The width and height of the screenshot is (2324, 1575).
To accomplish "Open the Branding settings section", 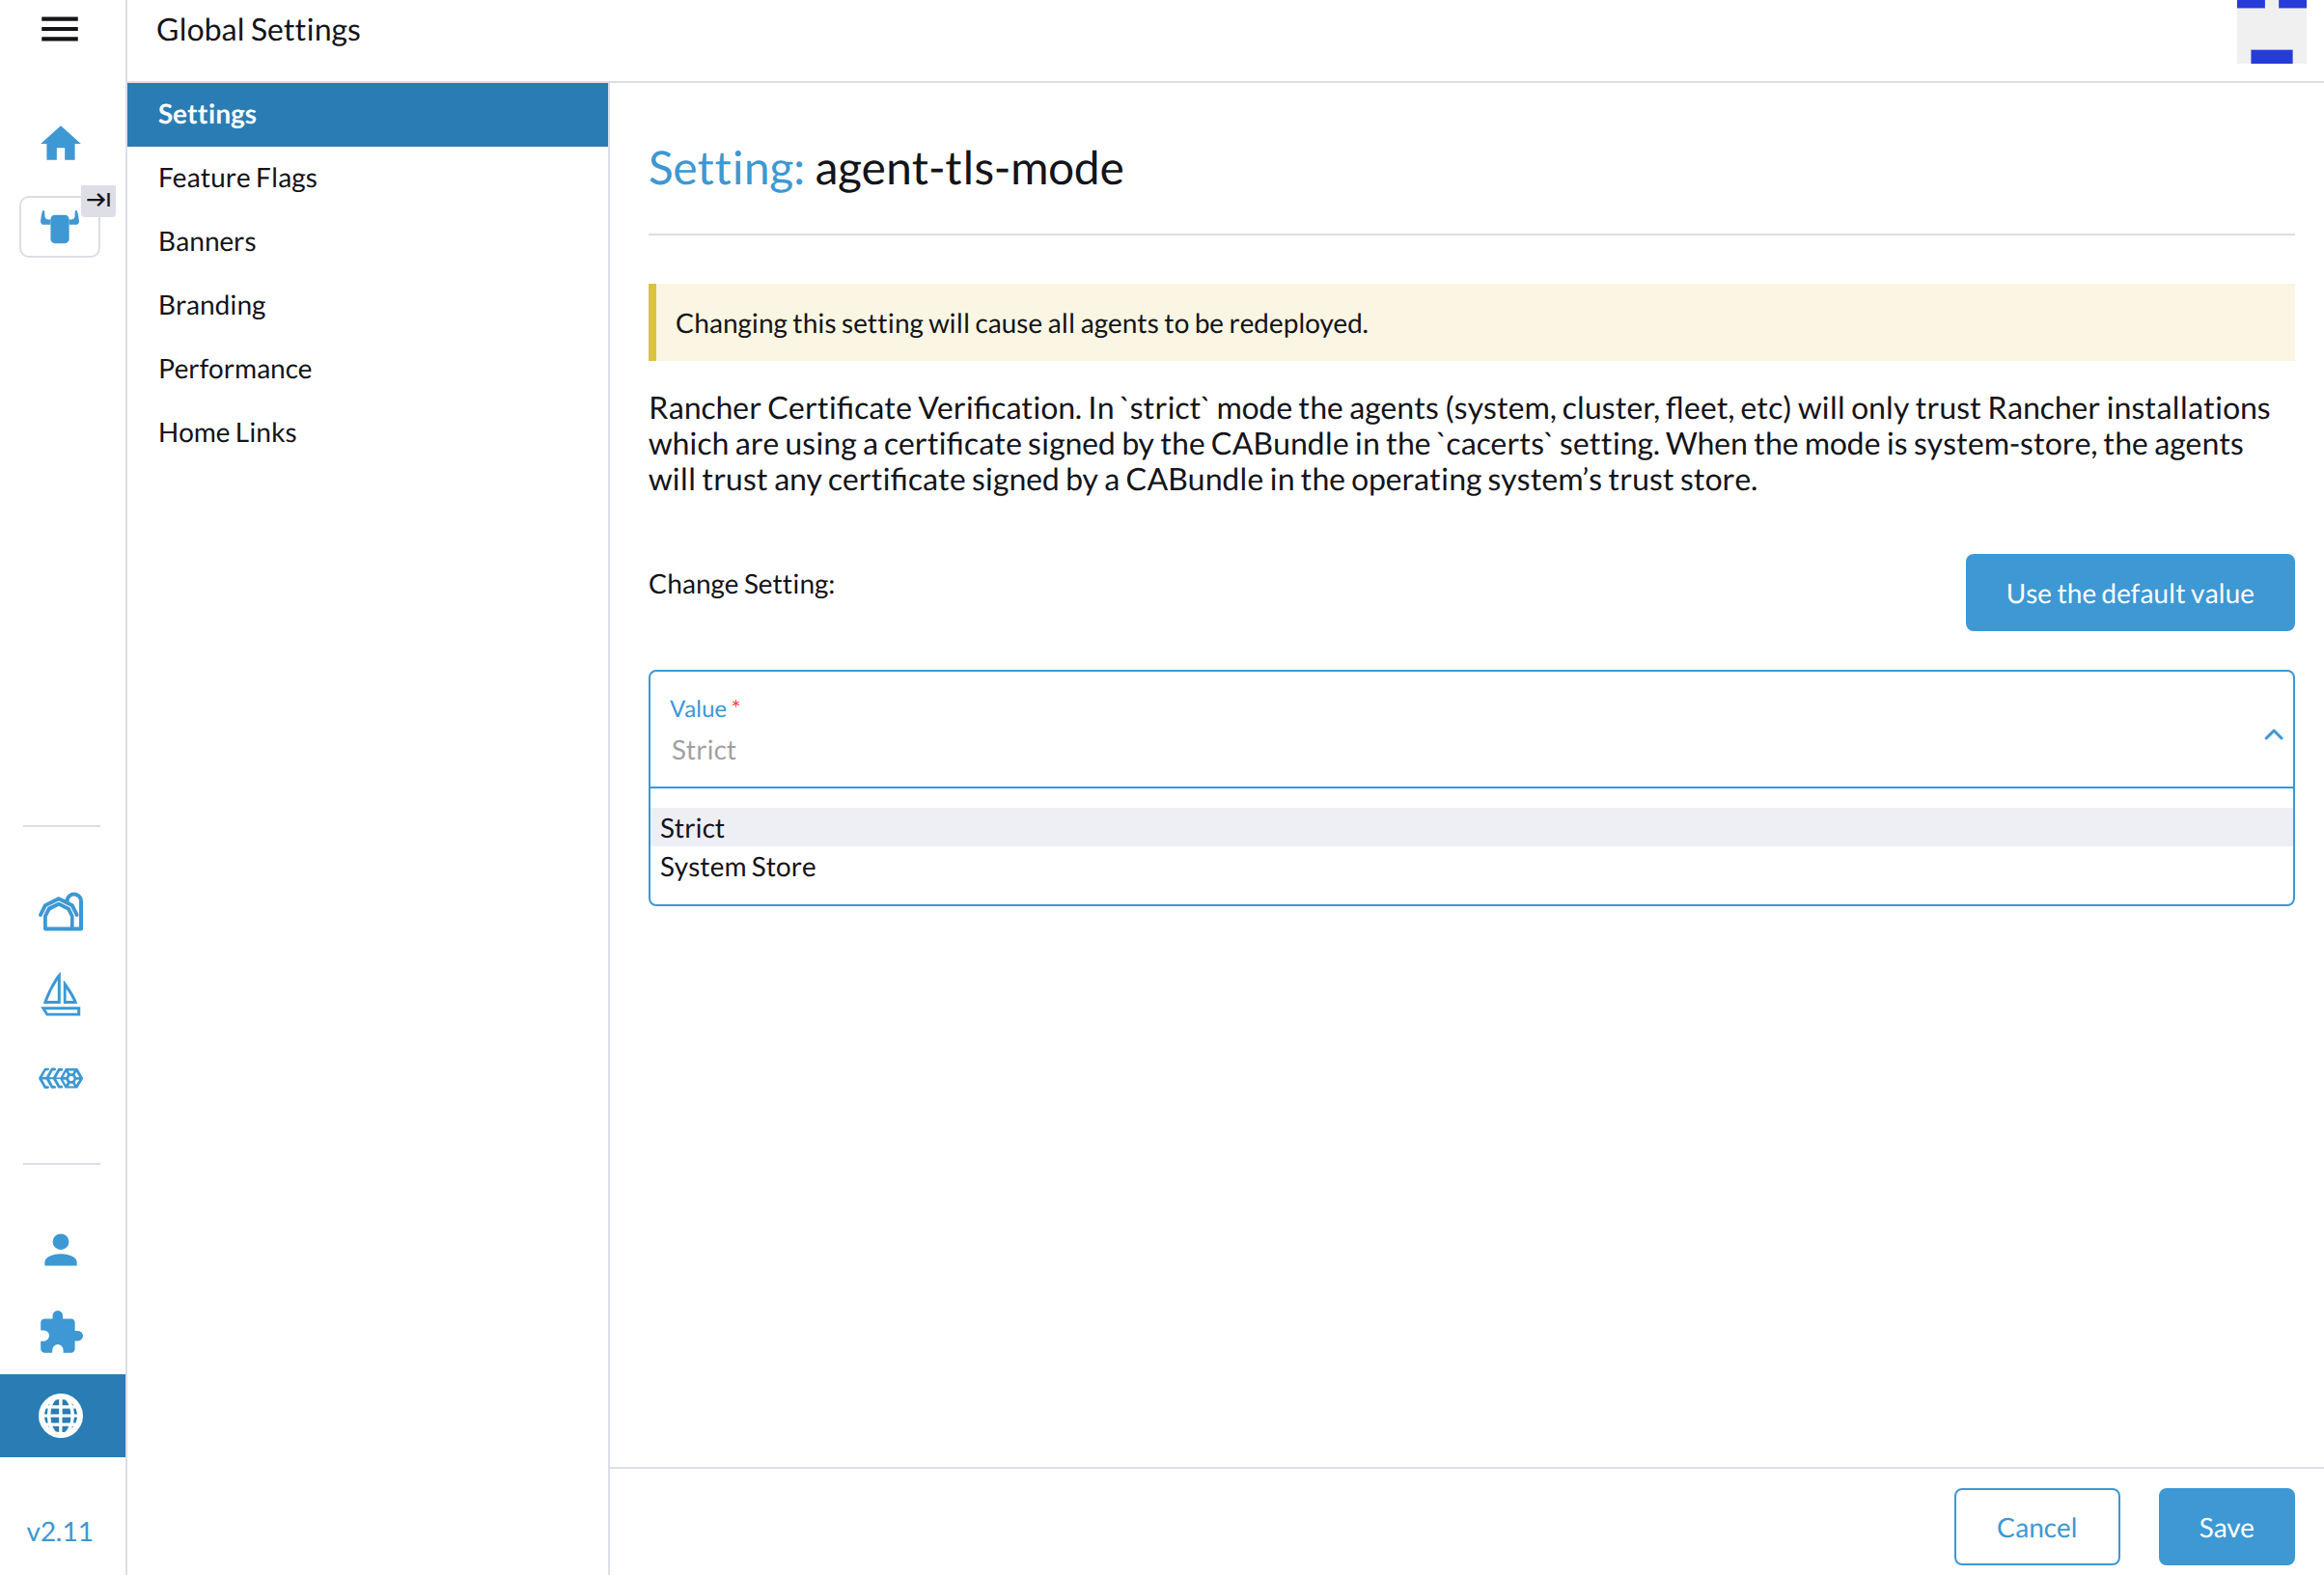I will [211, 304].
